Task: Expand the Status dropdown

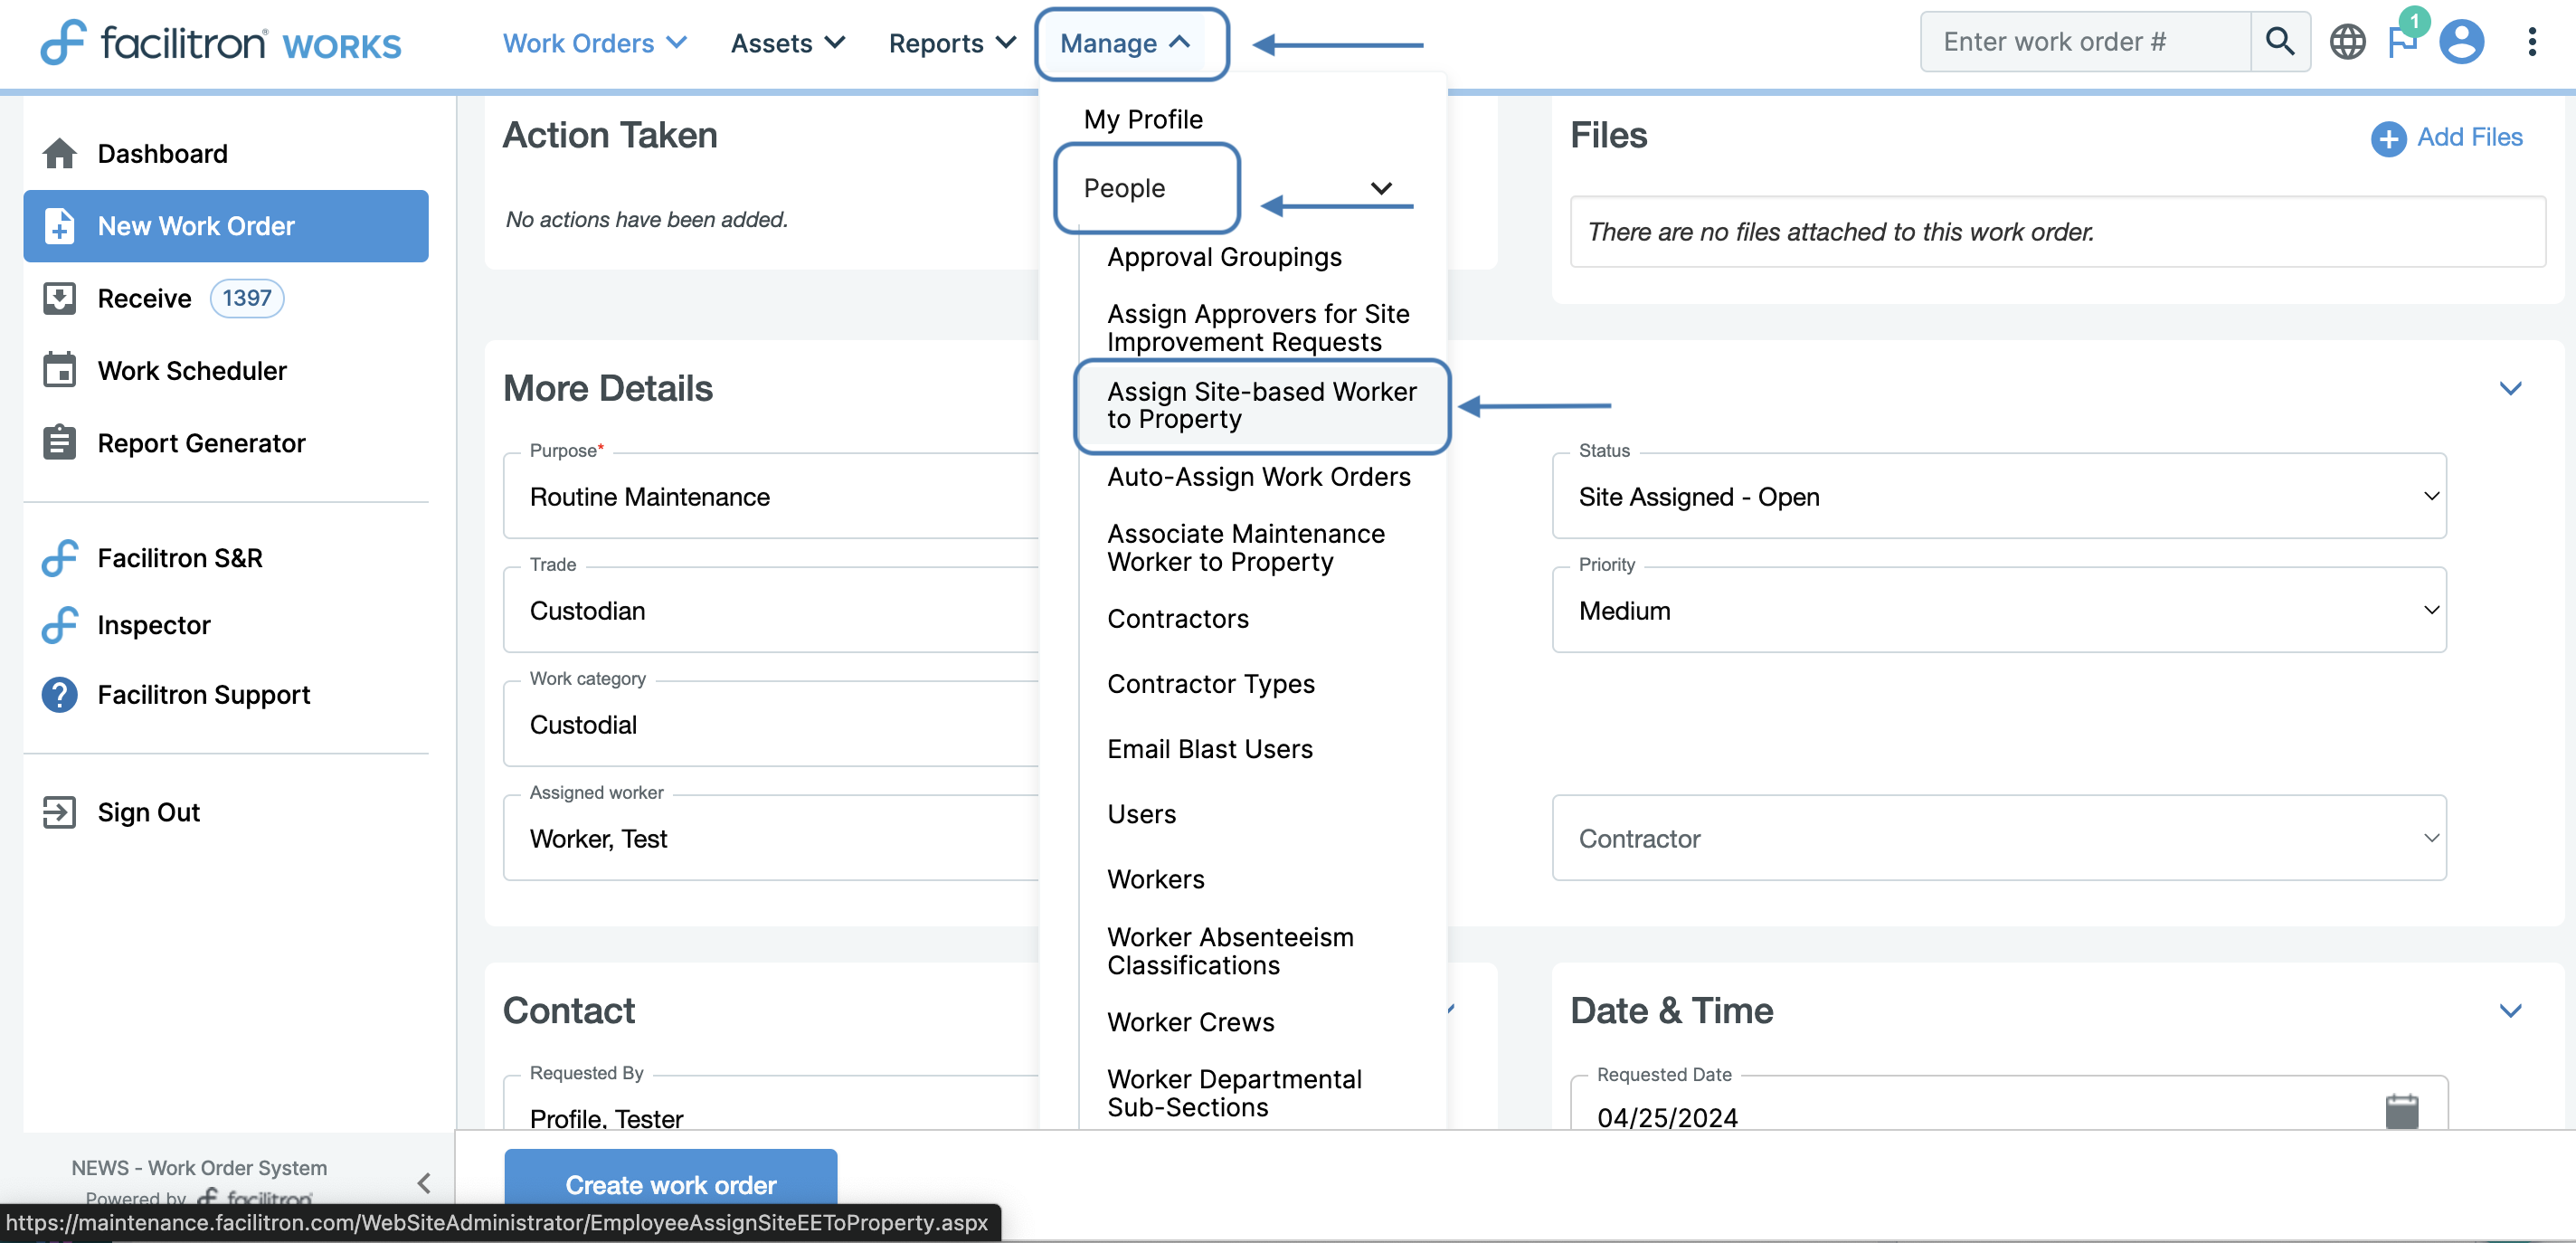Action: [x=1998, y=497]
